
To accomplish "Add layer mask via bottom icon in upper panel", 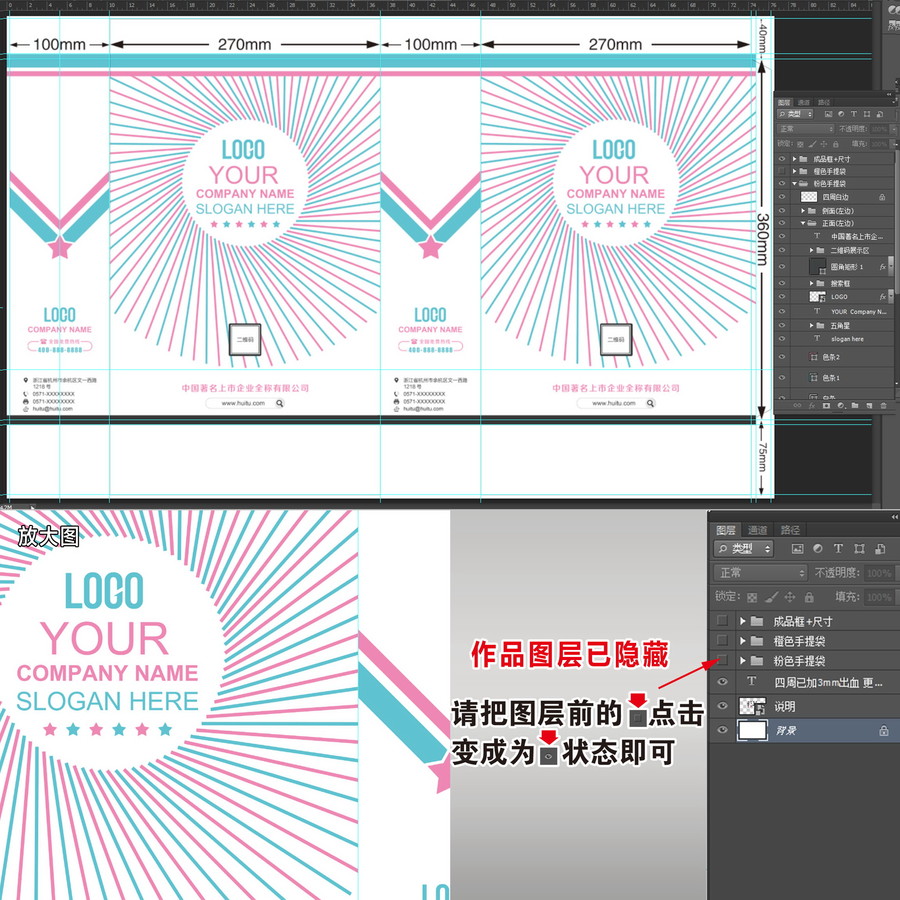I will (x=827, y=405).
